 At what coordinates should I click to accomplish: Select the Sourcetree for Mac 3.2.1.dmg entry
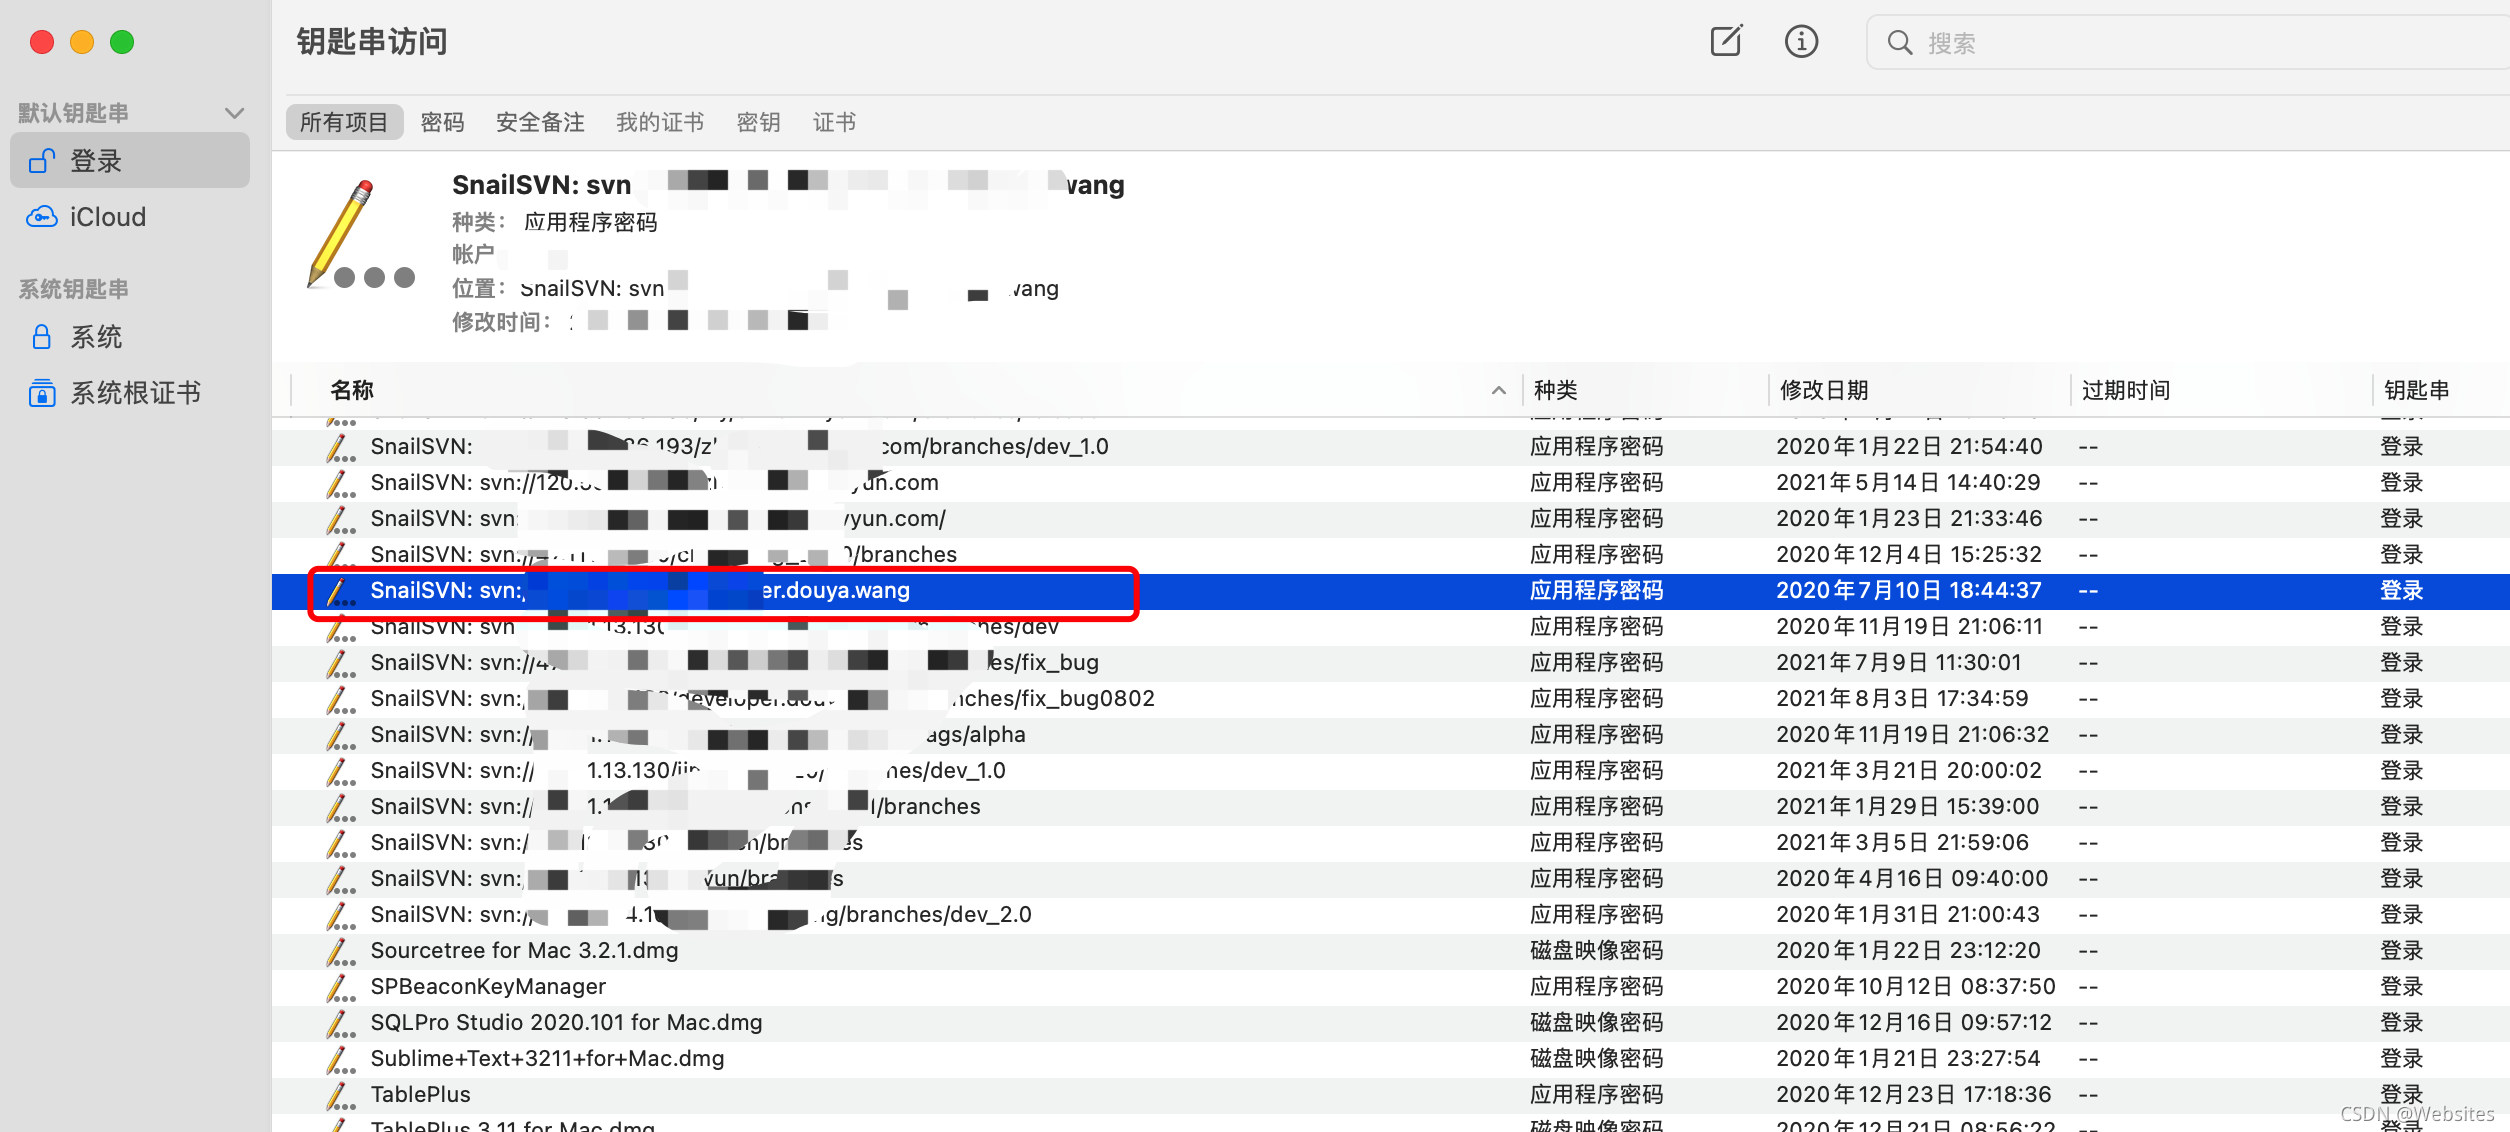[524, 950]
